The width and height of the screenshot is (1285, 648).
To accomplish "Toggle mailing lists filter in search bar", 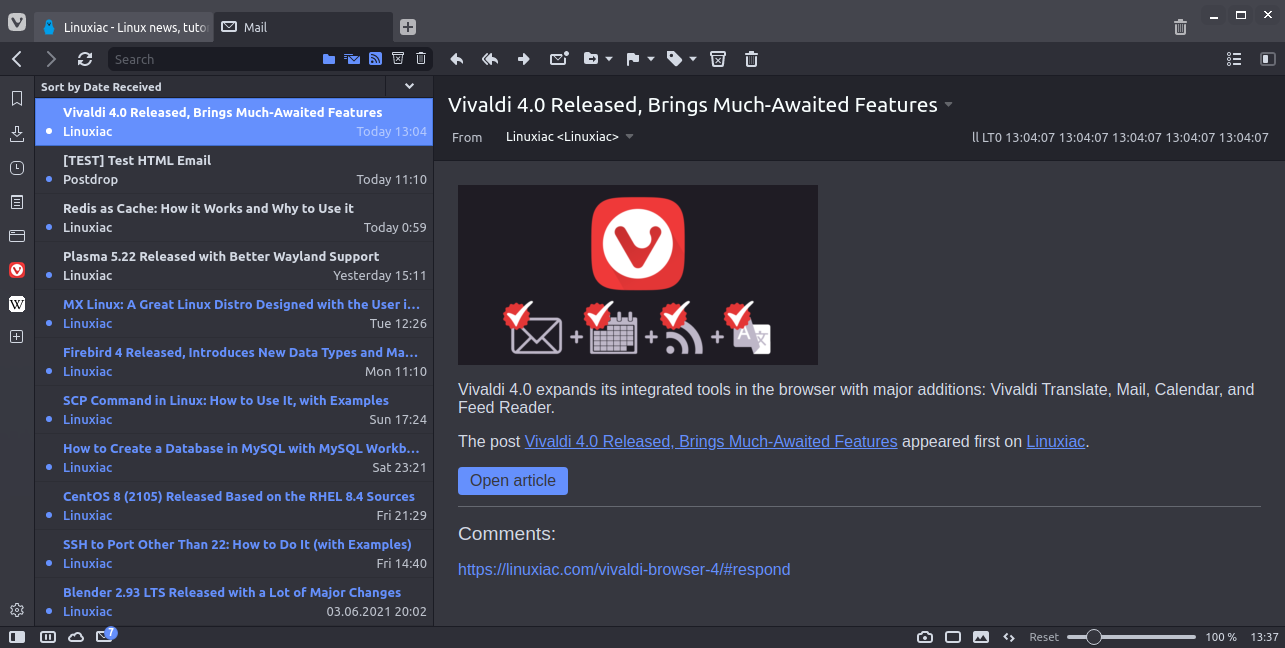I will click(x=352, y=59).
